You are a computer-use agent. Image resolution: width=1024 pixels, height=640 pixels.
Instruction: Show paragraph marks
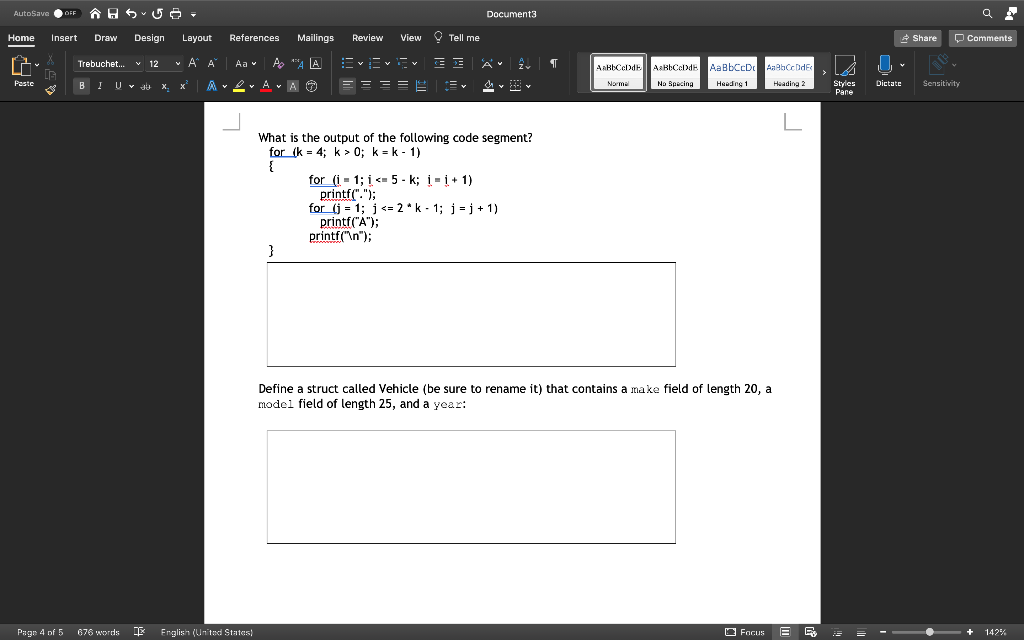point(553,62)
